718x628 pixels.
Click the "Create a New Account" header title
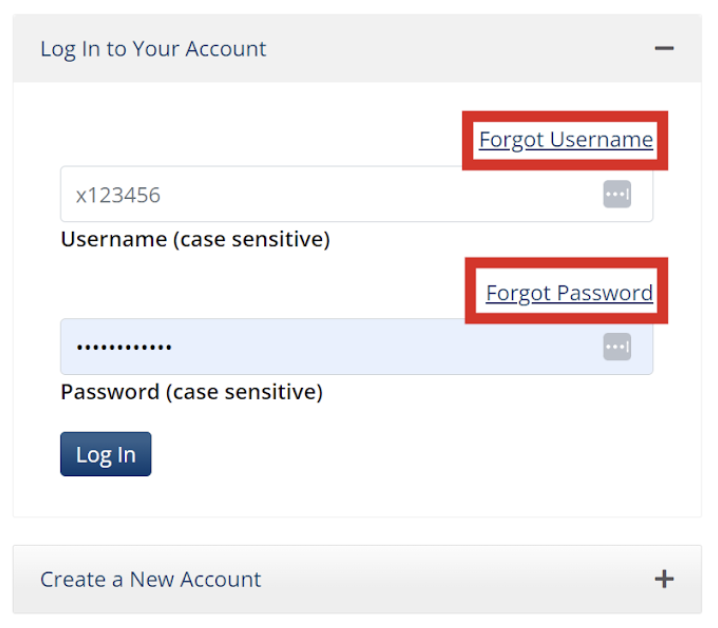tap(150, 580)
